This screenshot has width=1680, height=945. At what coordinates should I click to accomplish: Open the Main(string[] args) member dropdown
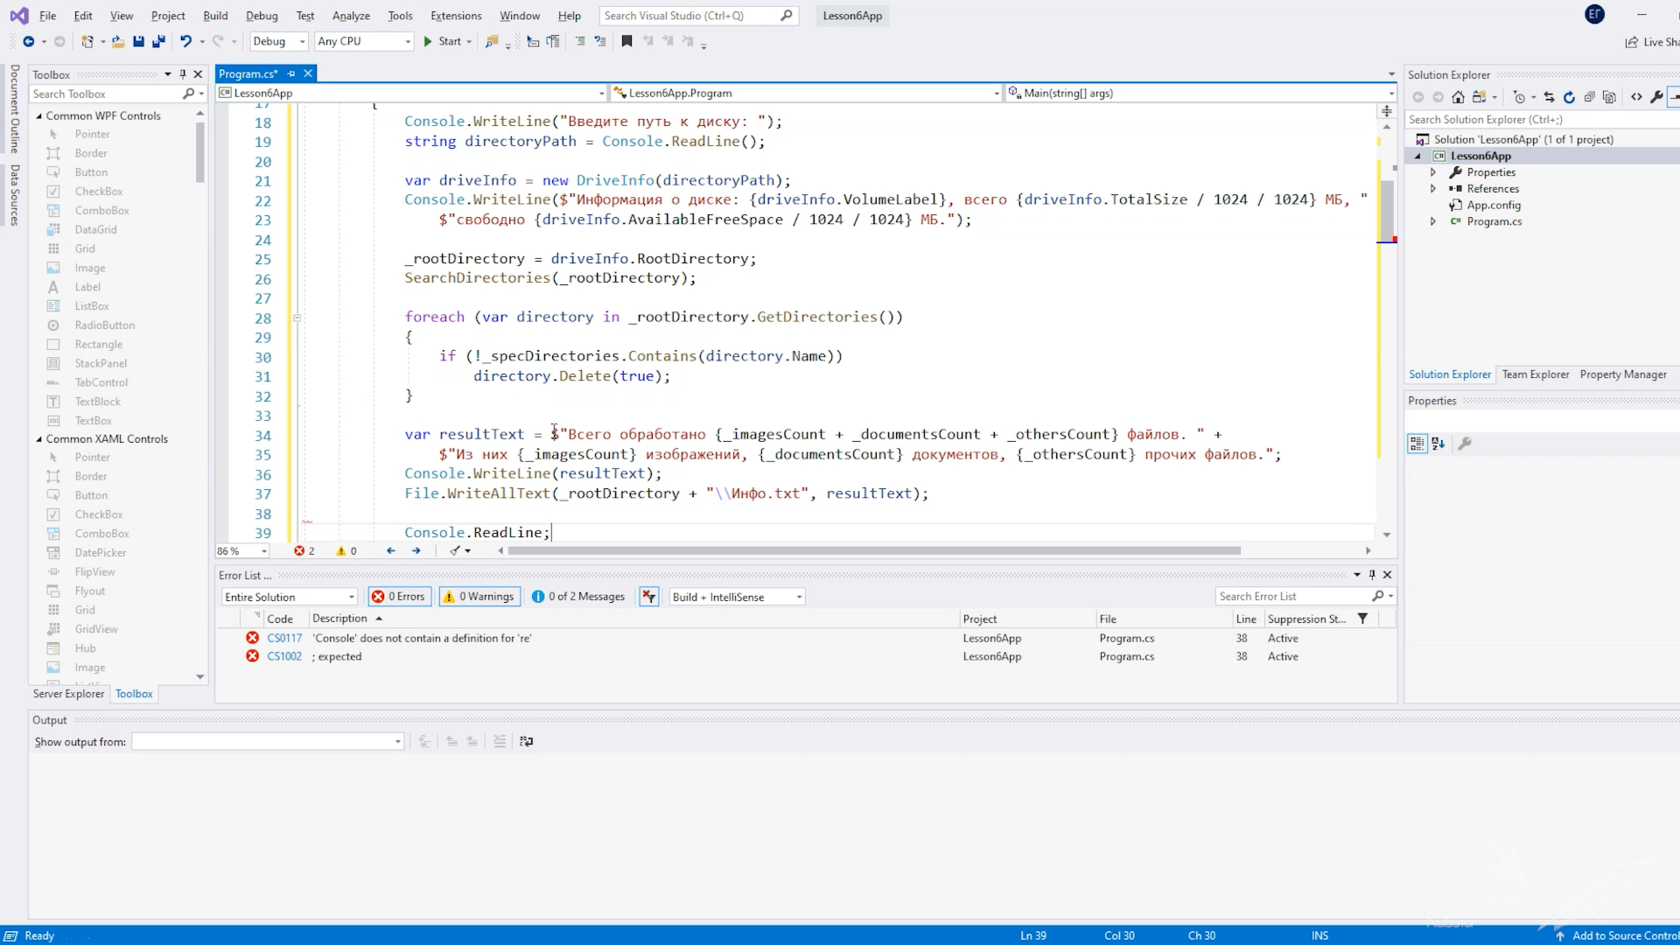pyautogui.click(x=1200, y=93)
